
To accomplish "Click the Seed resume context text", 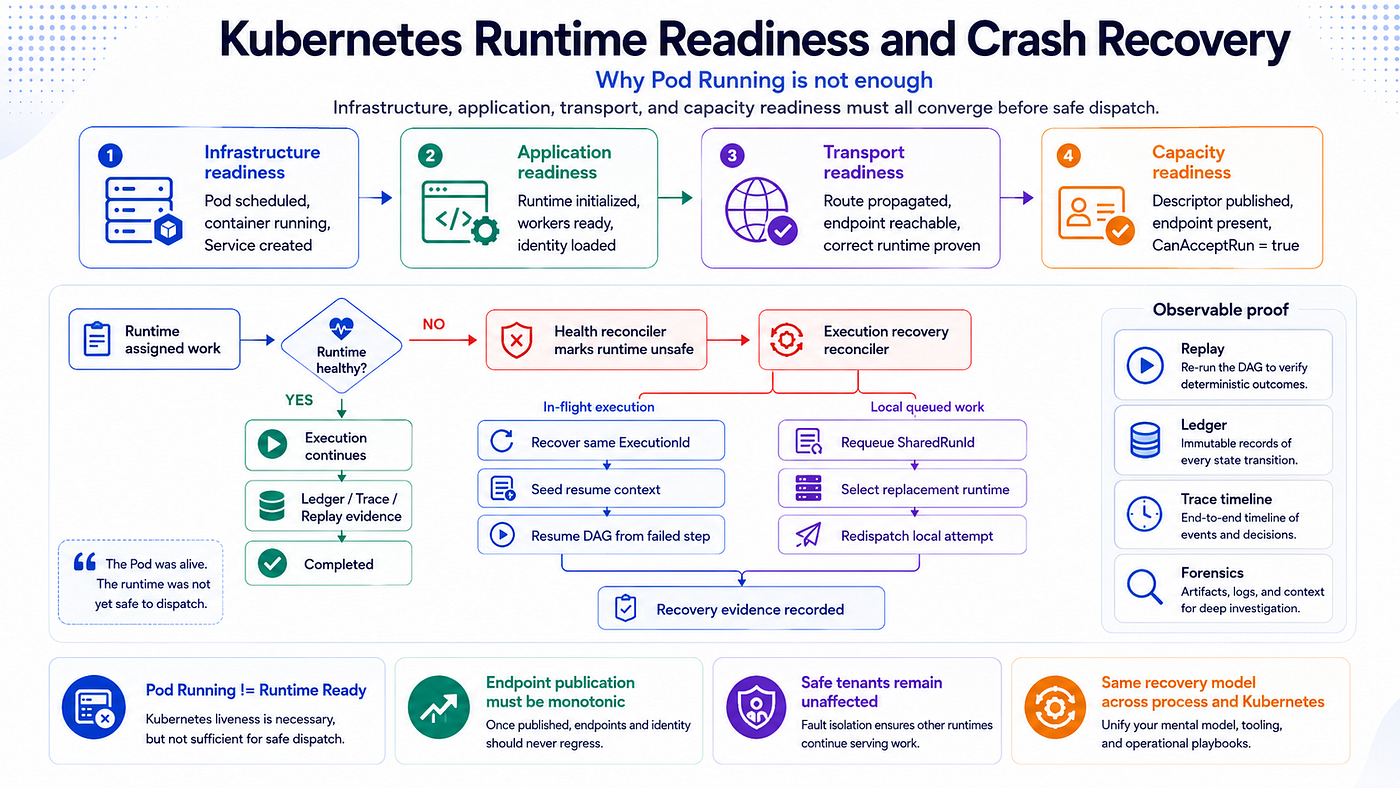I will tap(595, 489).
